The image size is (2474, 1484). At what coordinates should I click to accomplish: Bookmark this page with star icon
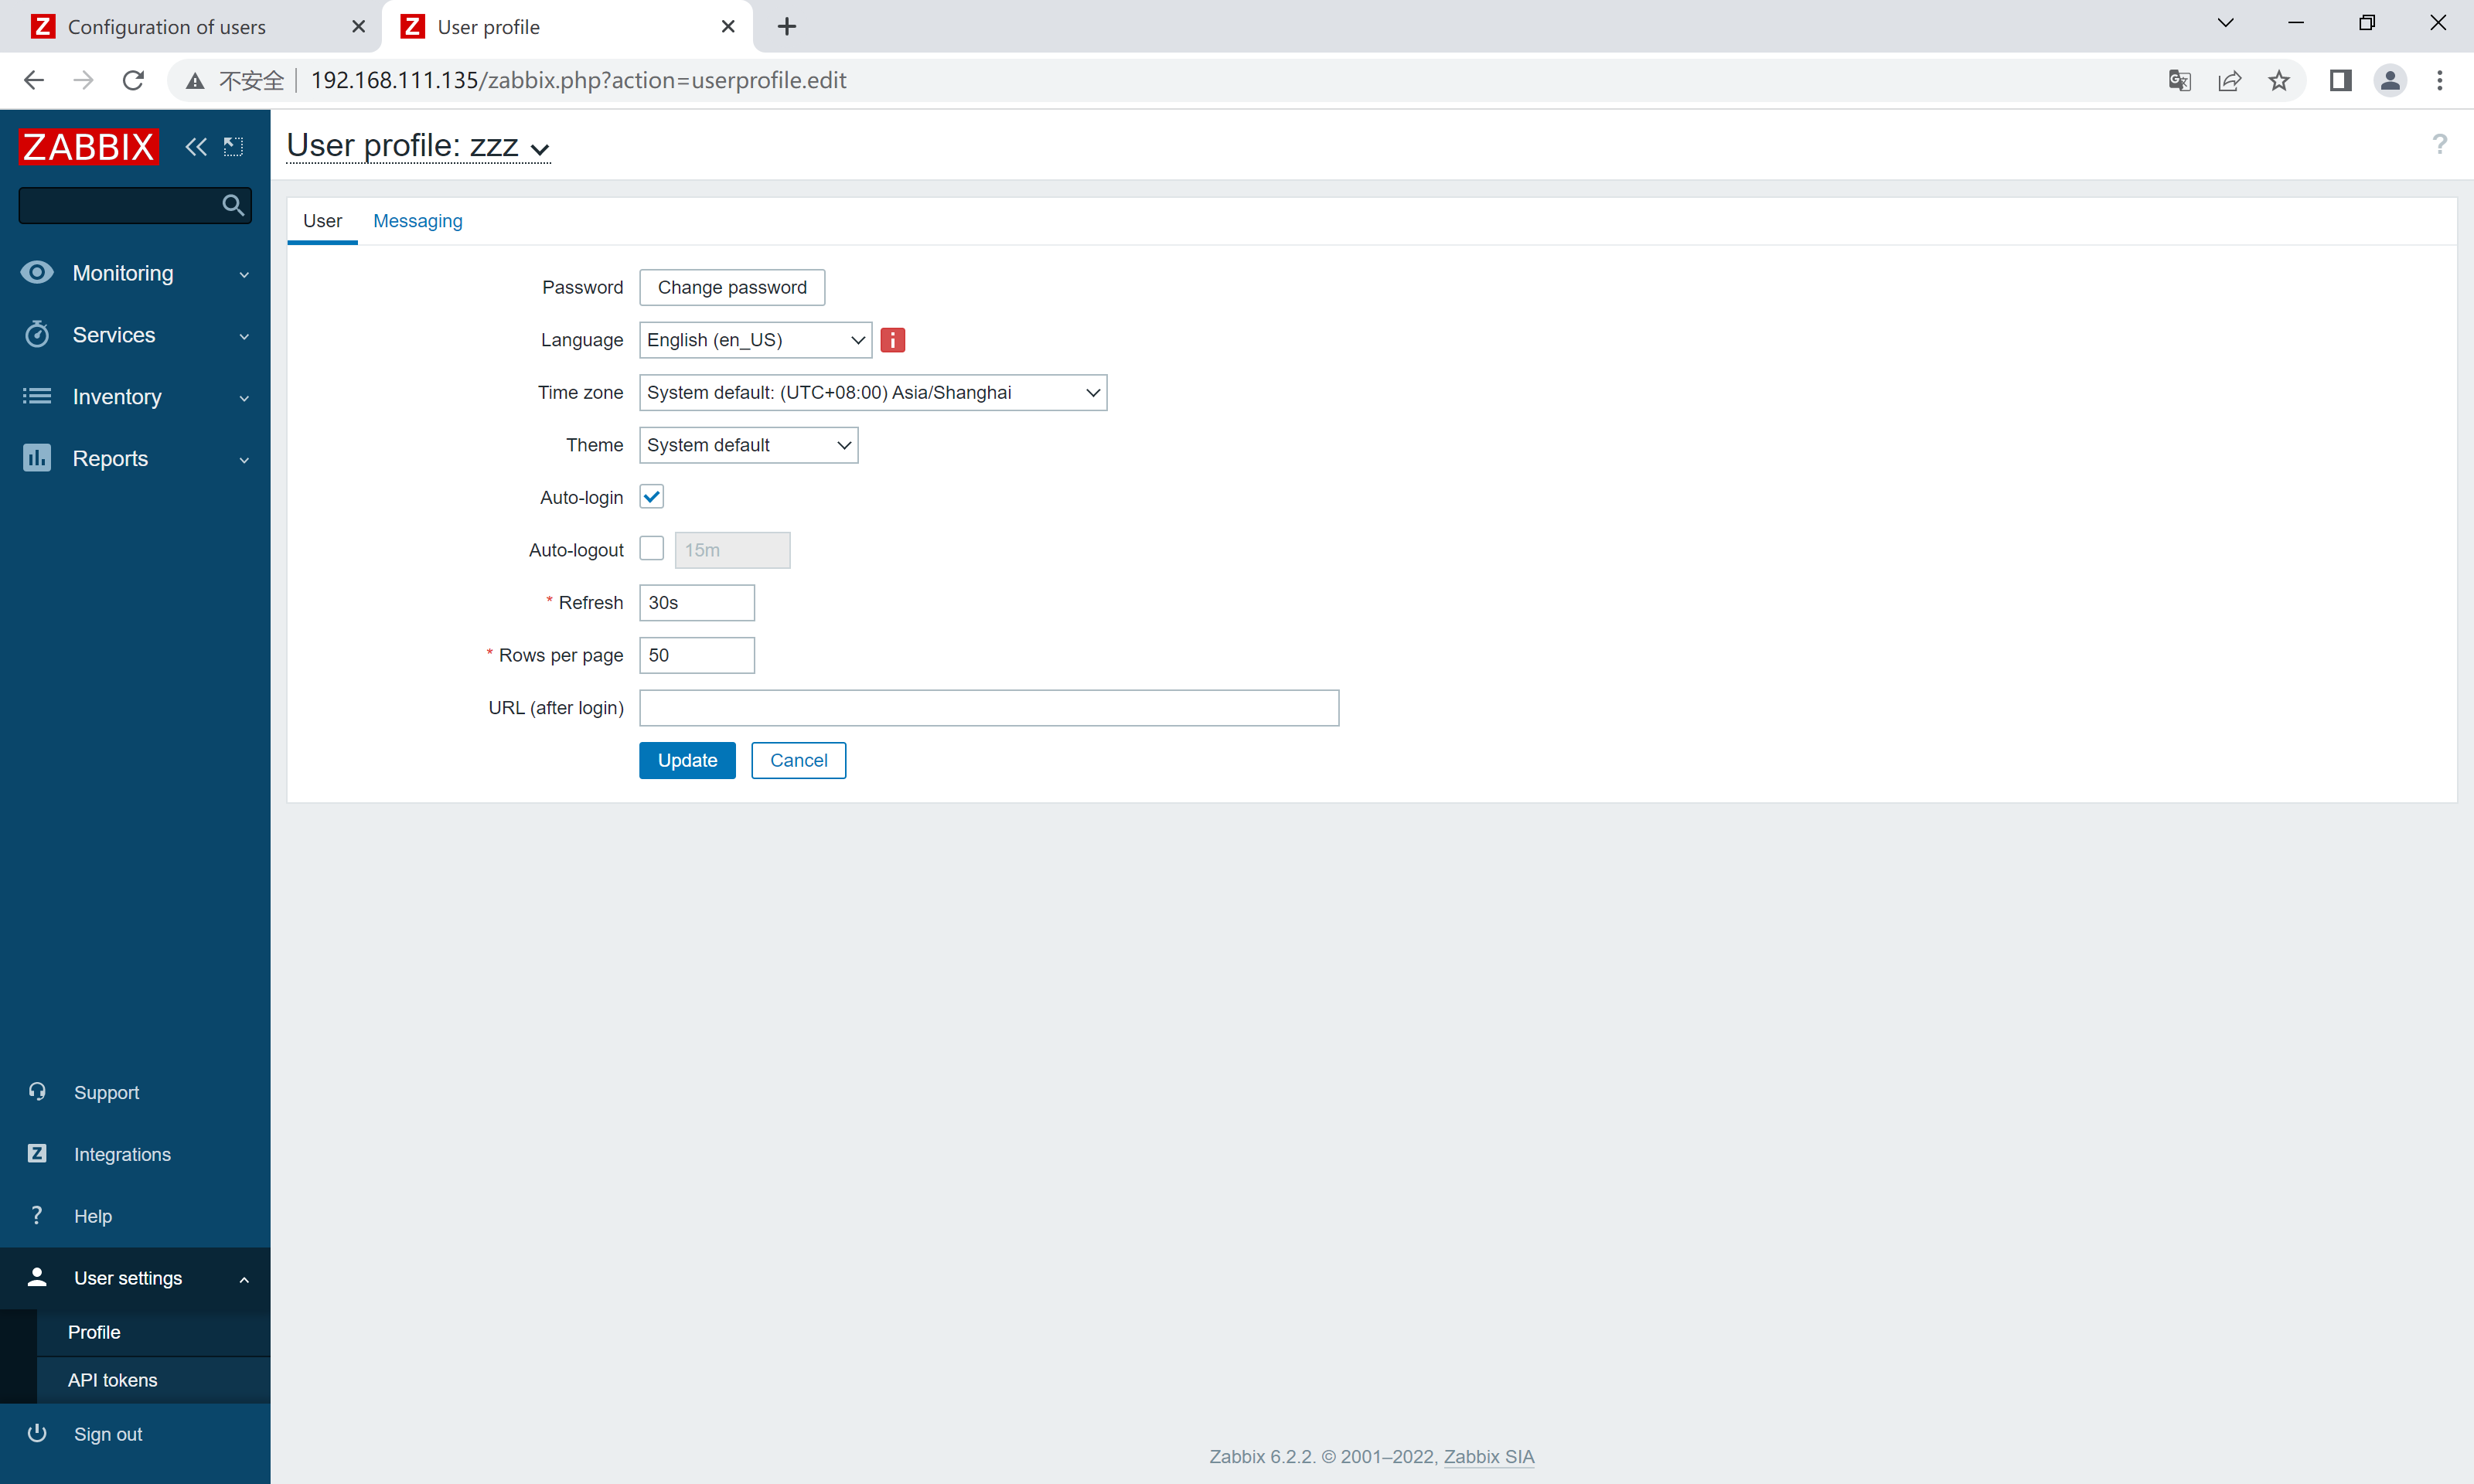tap(2279, 80)
